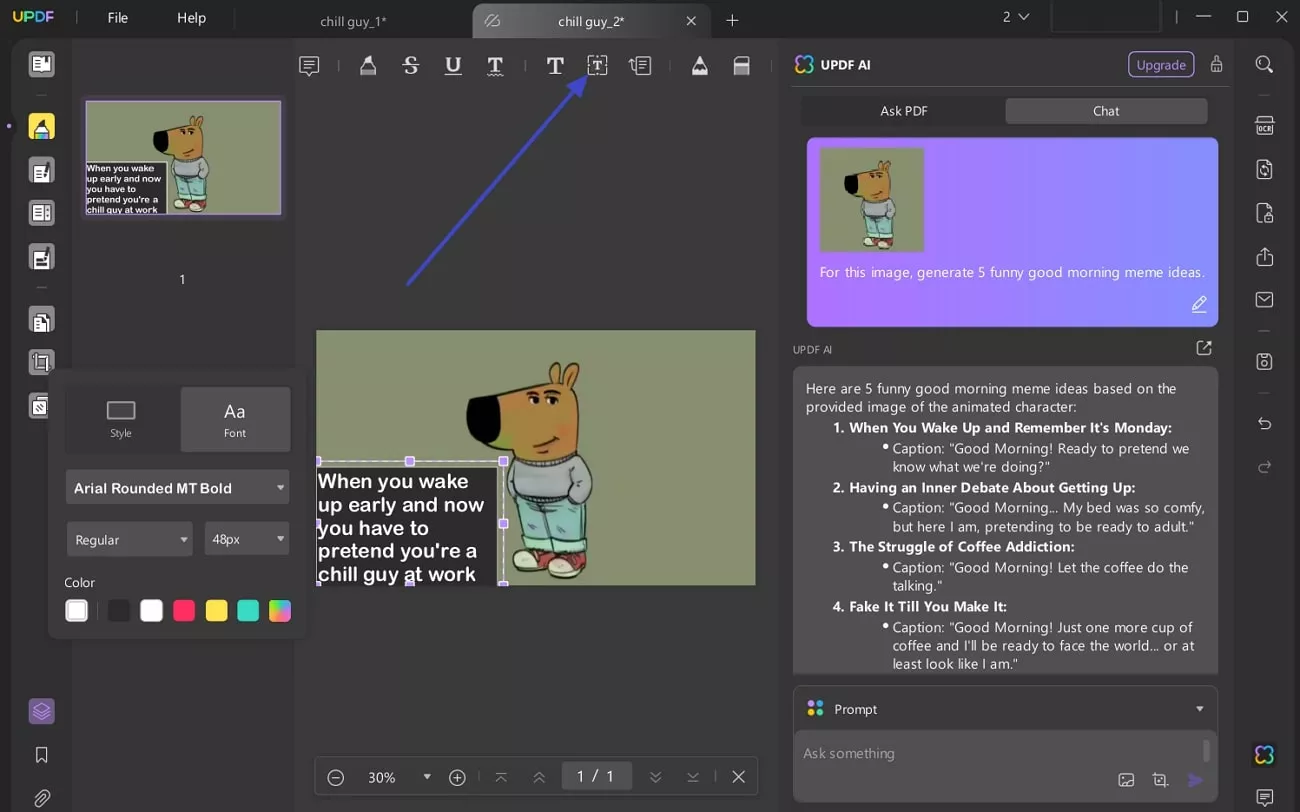Open the Organize Pages tool in left sidebar
Image resolution: width=1300 pixels, height=812 pixels.
41,321
